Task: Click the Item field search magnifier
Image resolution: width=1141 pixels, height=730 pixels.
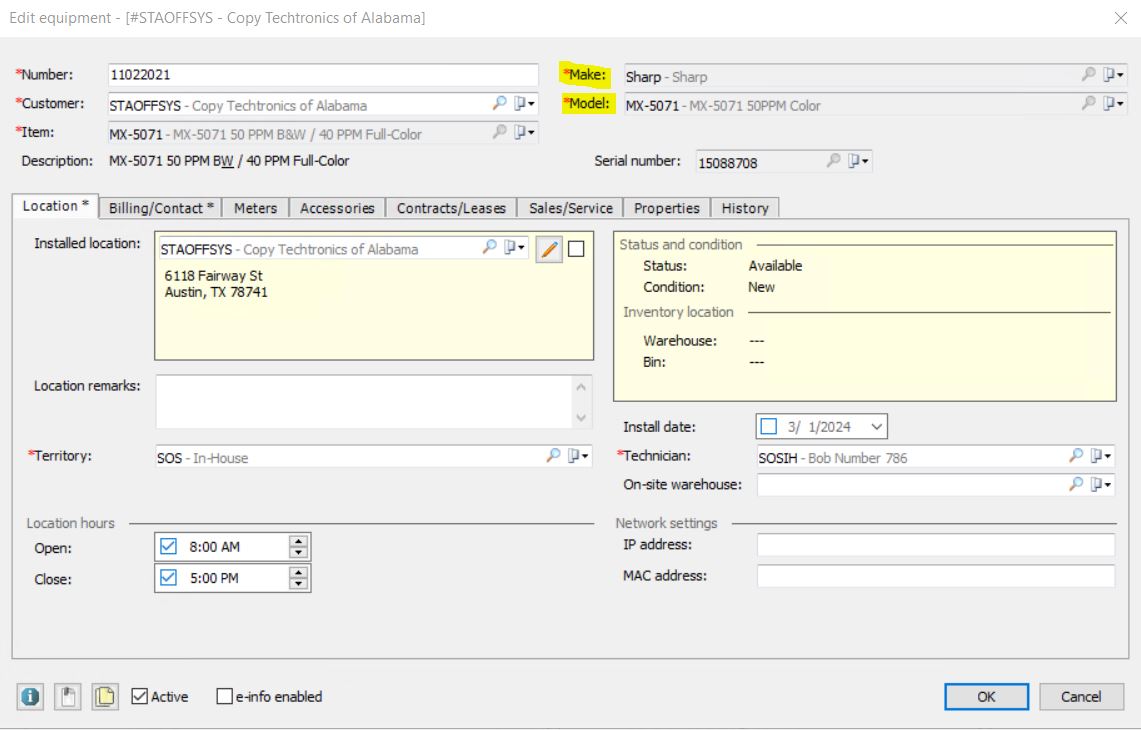Action: [499, 132]
